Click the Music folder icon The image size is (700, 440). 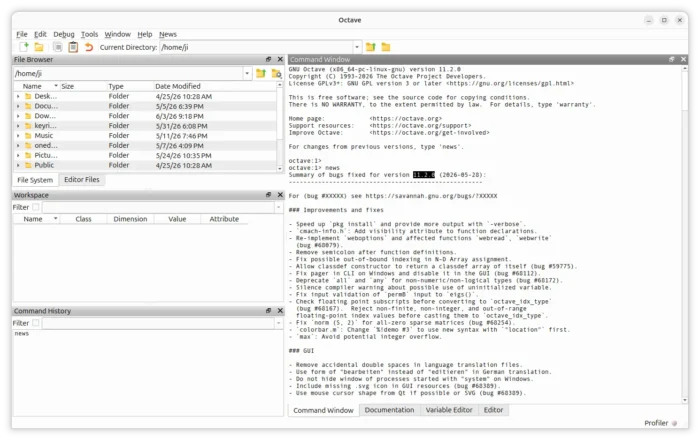click(x=29, y=136)
